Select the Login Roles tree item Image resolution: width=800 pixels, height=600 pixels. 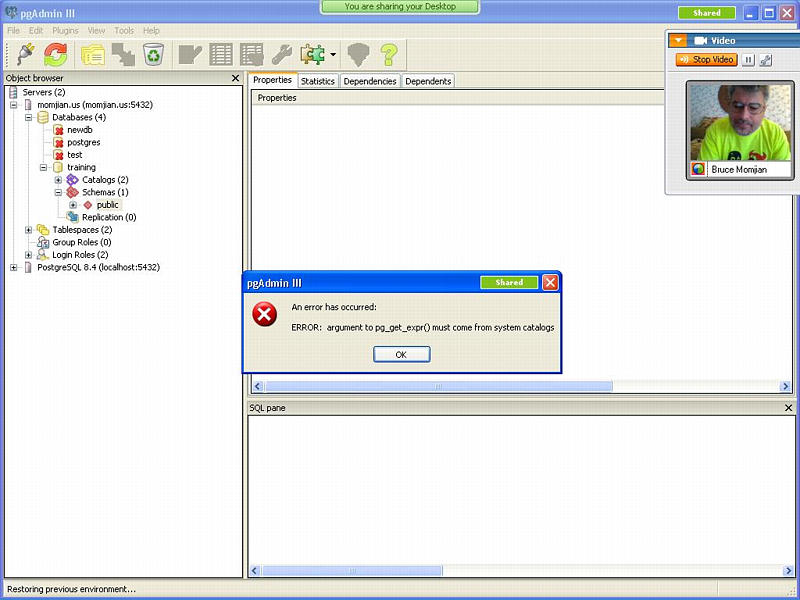pyautogui.click(x=79, y=255)
